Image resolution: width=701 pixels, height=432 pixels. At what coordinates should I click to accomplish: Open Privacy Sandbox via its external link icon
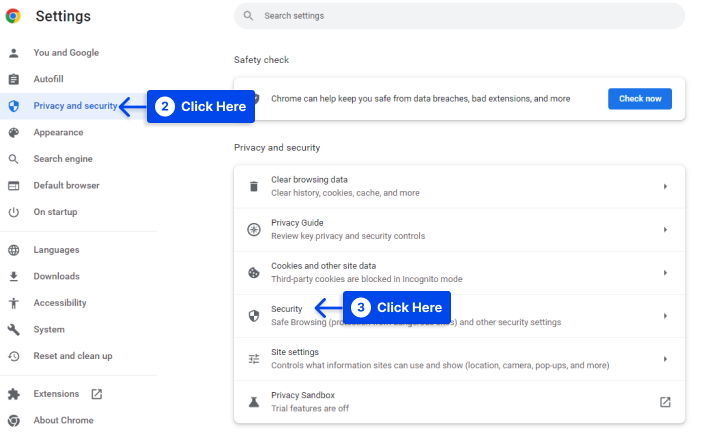coord(665,402)
